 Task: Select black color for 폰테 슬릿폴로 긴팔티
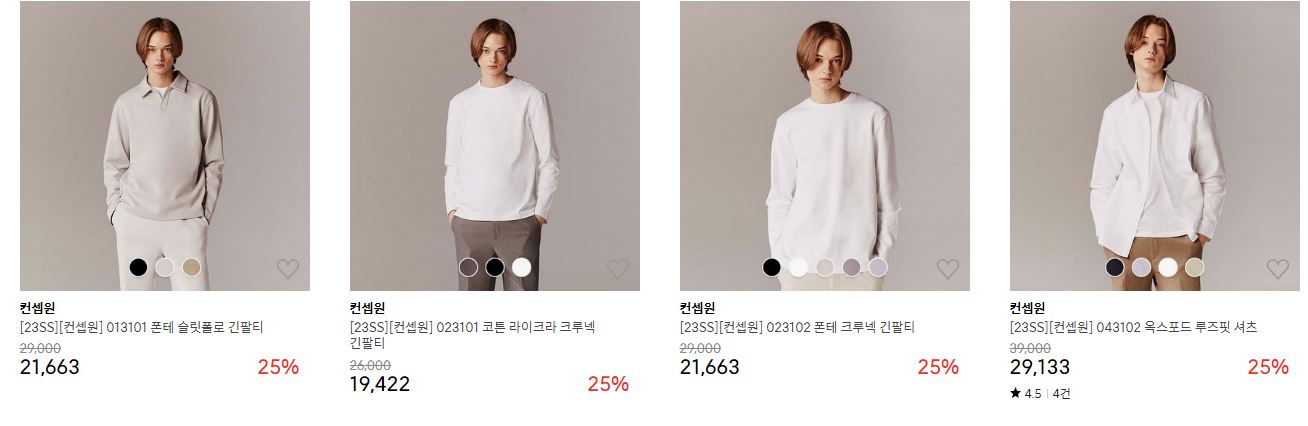click(138, 267)
